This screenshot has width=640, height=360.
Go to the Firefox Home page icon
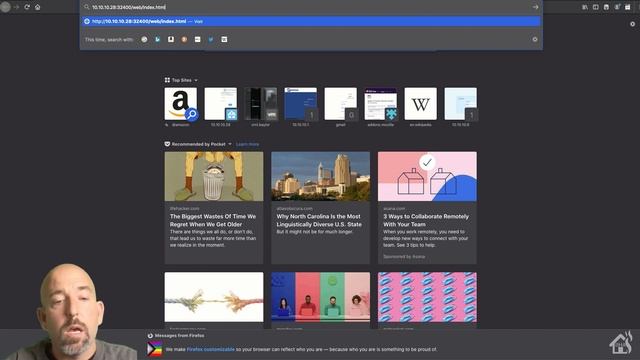pyautogui.click(x=38, y=7)
